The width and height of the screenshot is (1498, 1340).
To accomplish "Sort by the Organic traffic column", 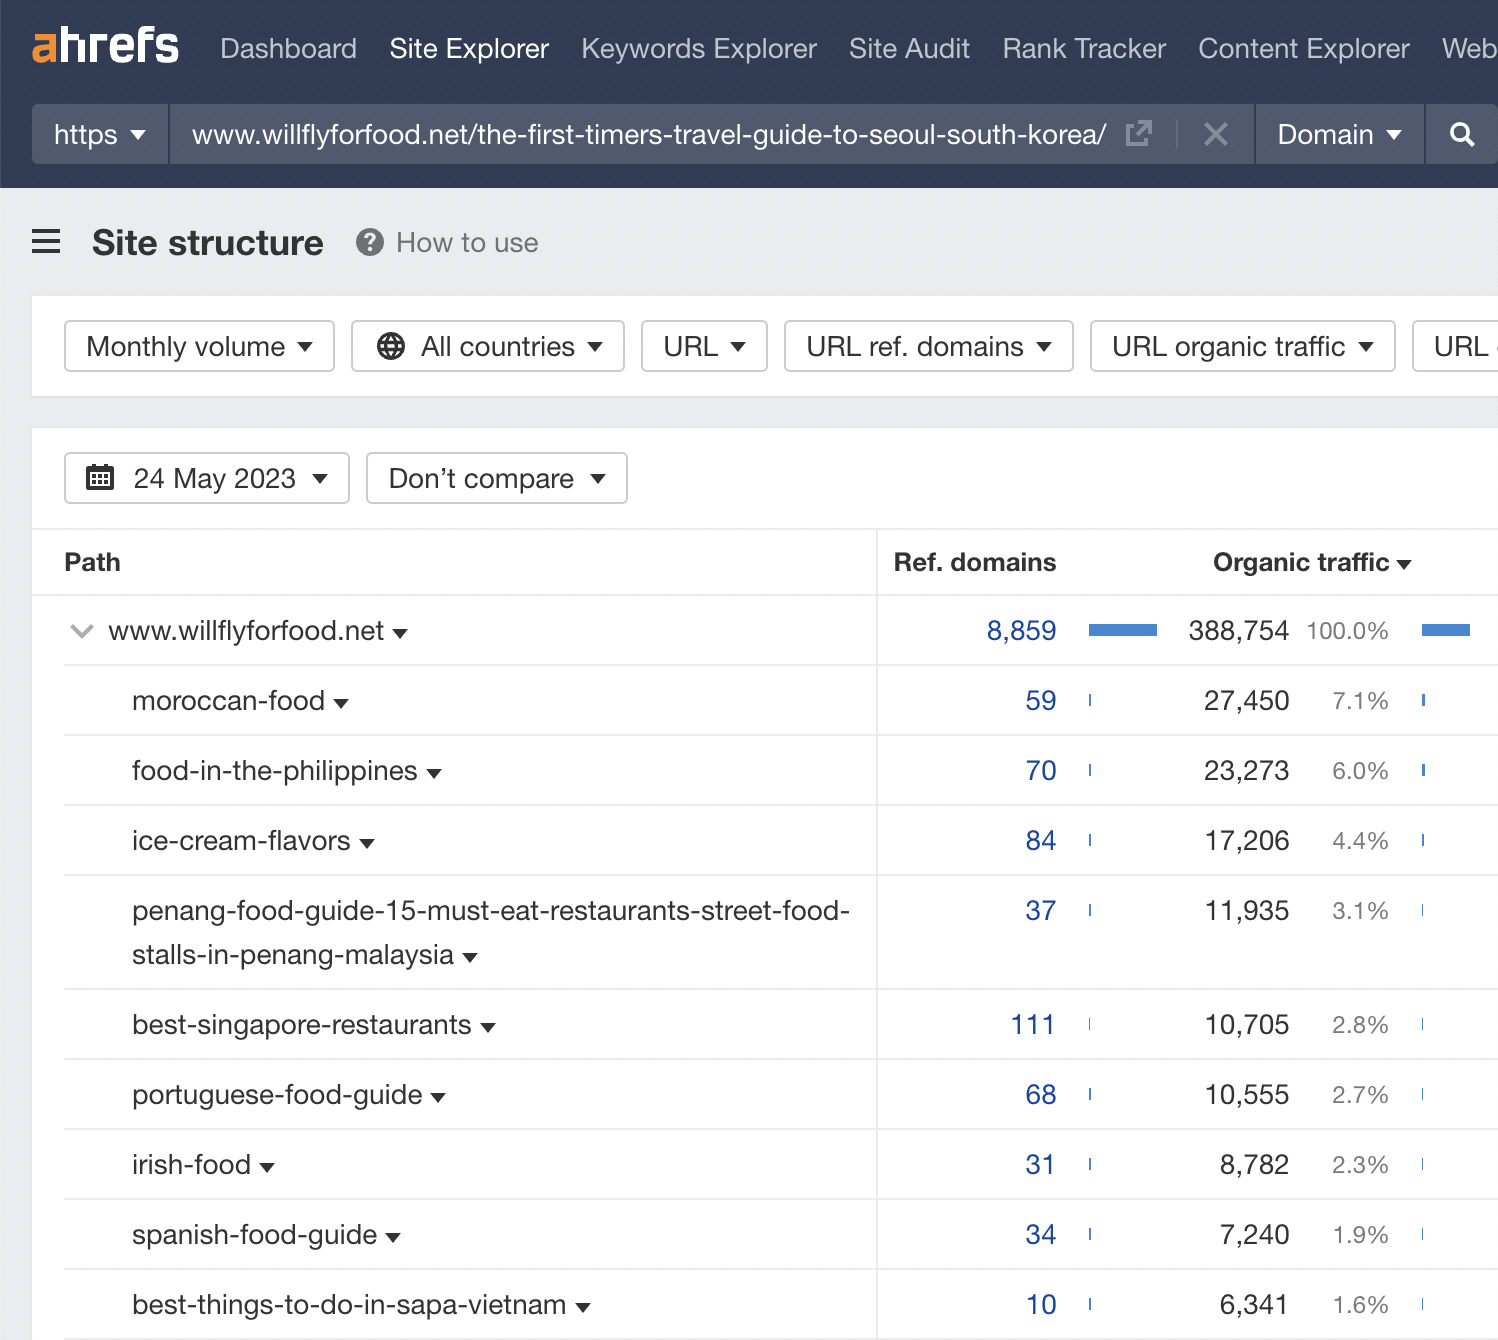I will pyautogui.click(x=1313, y=562).
